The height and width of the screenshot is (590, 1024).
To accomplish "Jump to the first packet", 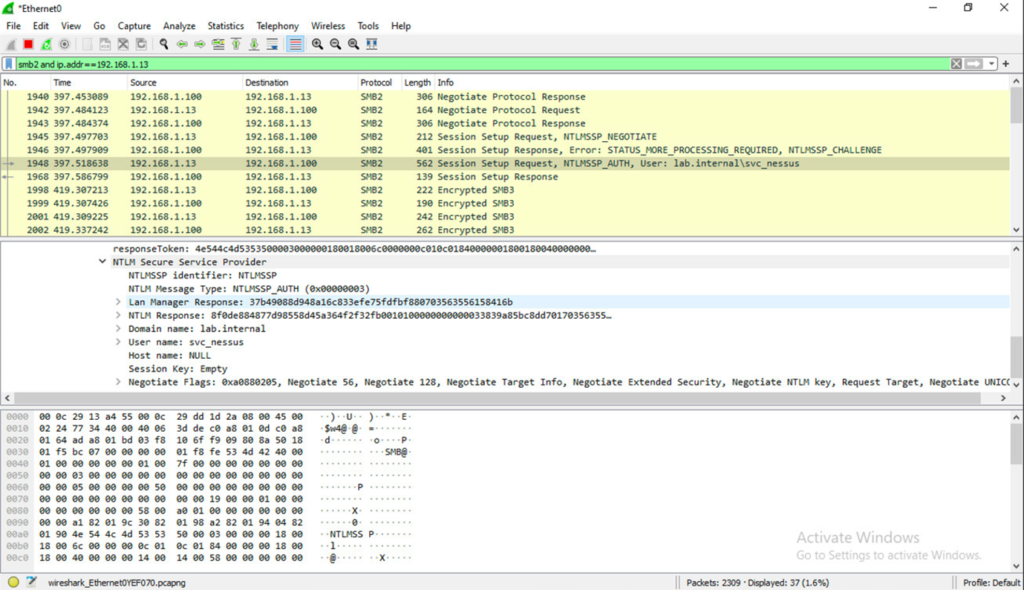I will [236, 44].
